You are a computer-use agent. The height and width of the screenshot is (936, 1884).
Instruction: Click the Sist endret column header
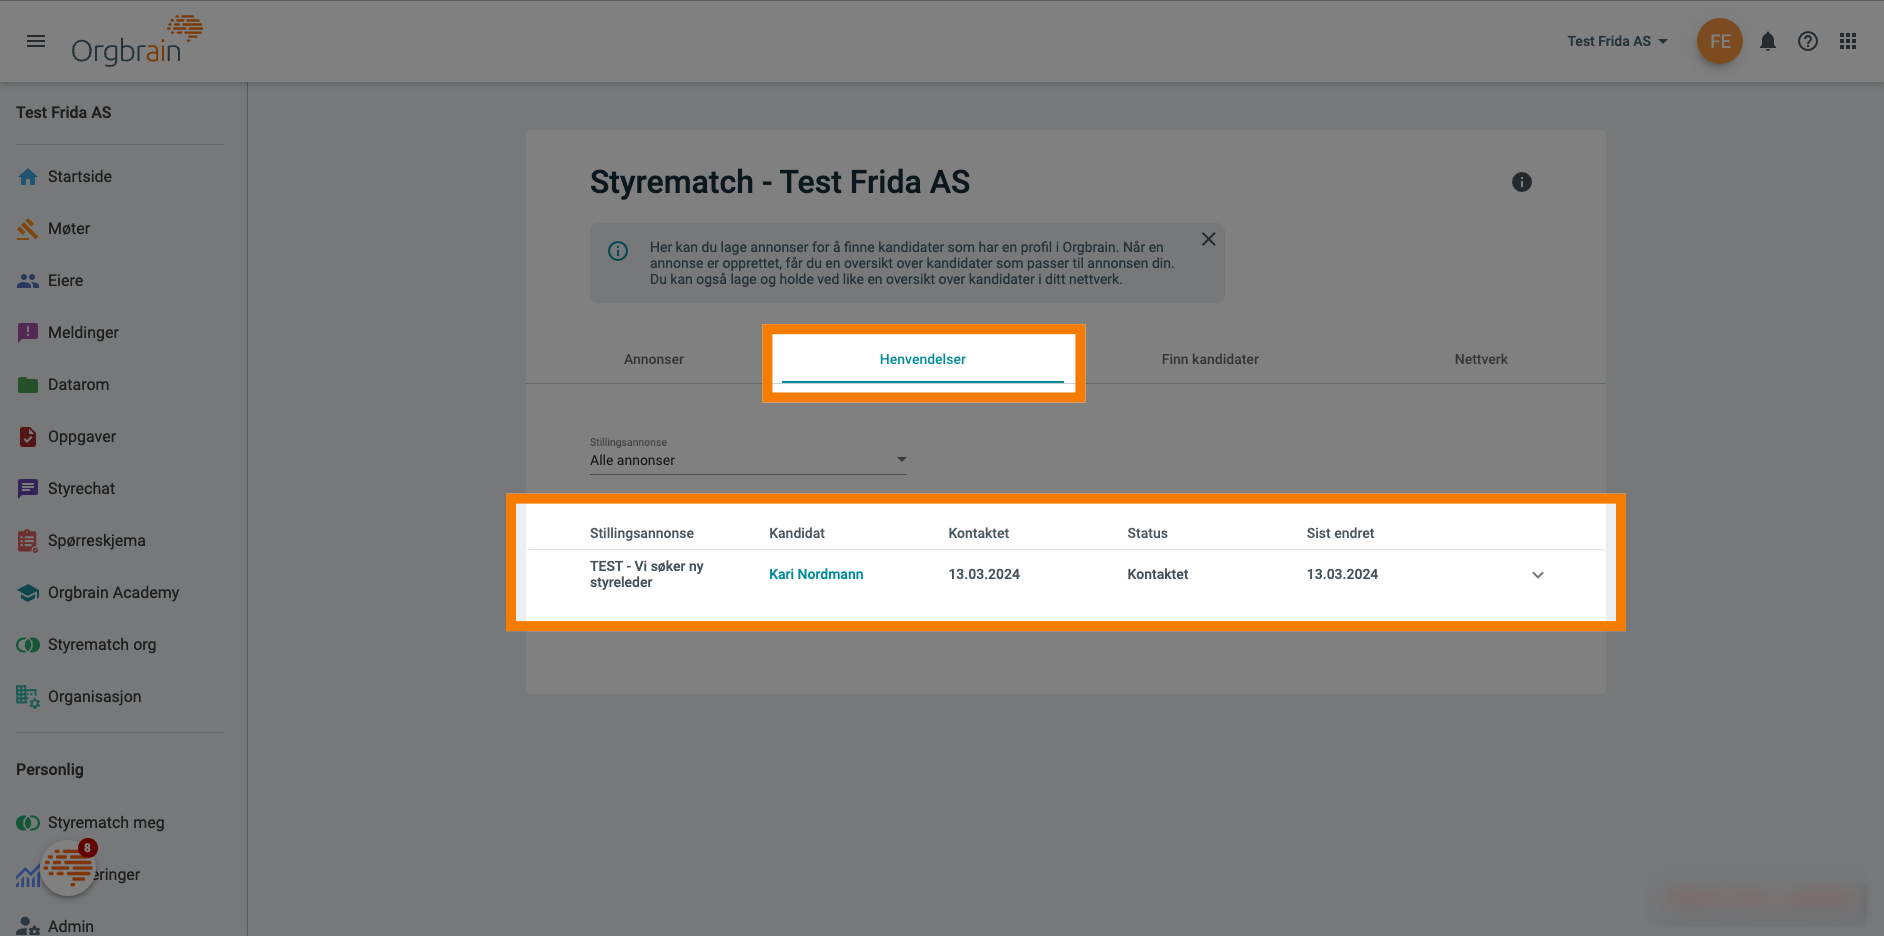(x=1340, y=533)
